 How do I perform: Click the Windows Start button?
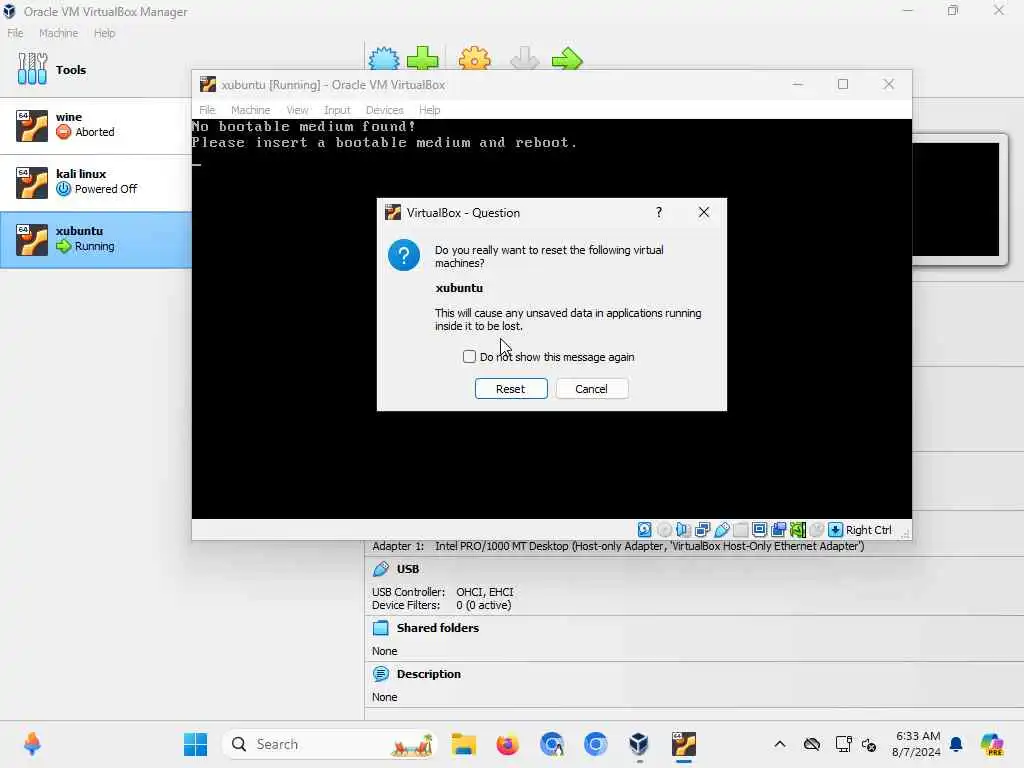tap(195, 744)
